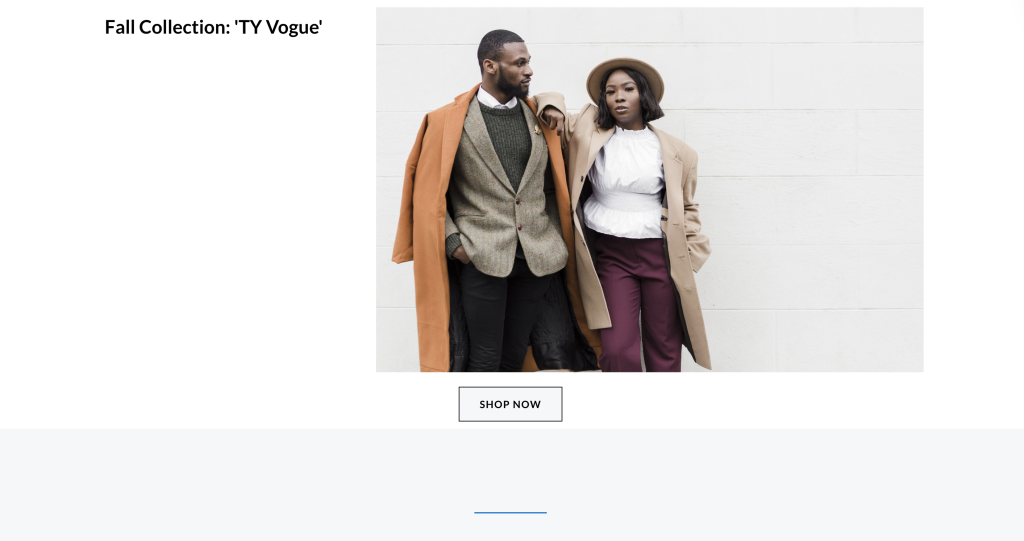The image size is (1024, 541).
Task: Open the fall collection couple photo
Action: coord(649,189)
